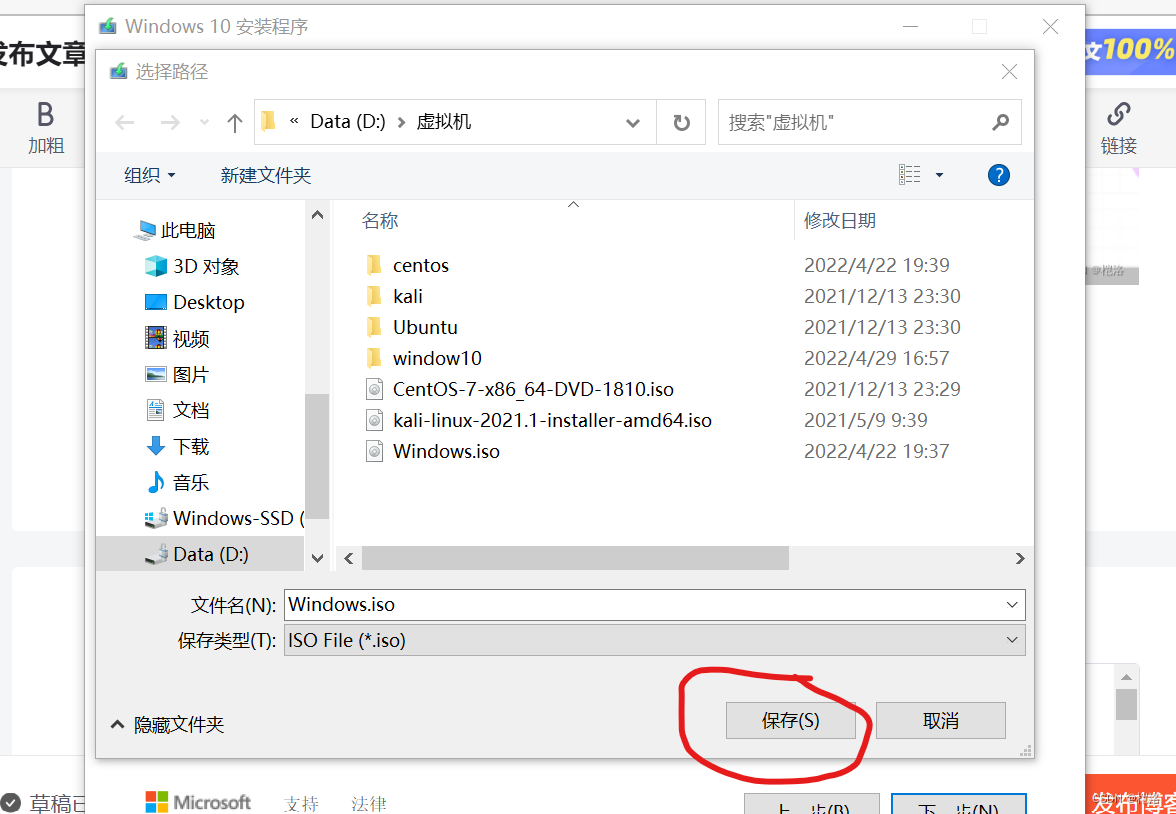Select 视频 in the sidebar
The height and width of the screenshot is (814, 1176).
pos(177,338)
